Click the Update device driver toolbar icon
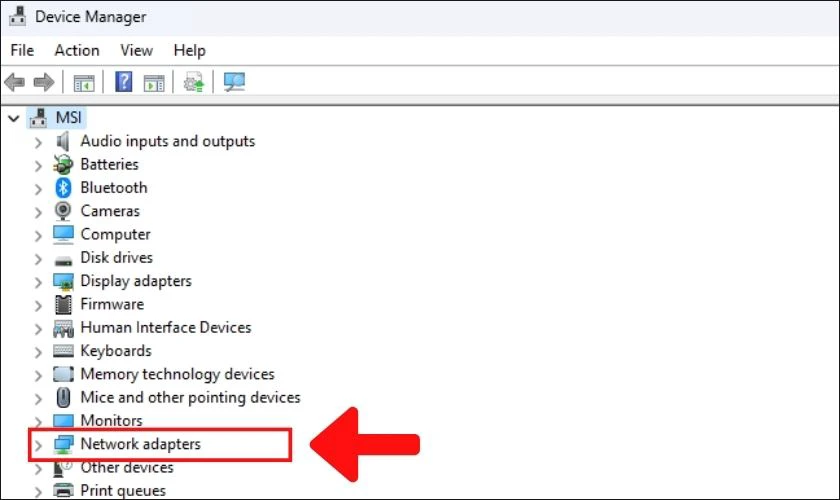This screenshot has height=500, width=840. (193, 82)
